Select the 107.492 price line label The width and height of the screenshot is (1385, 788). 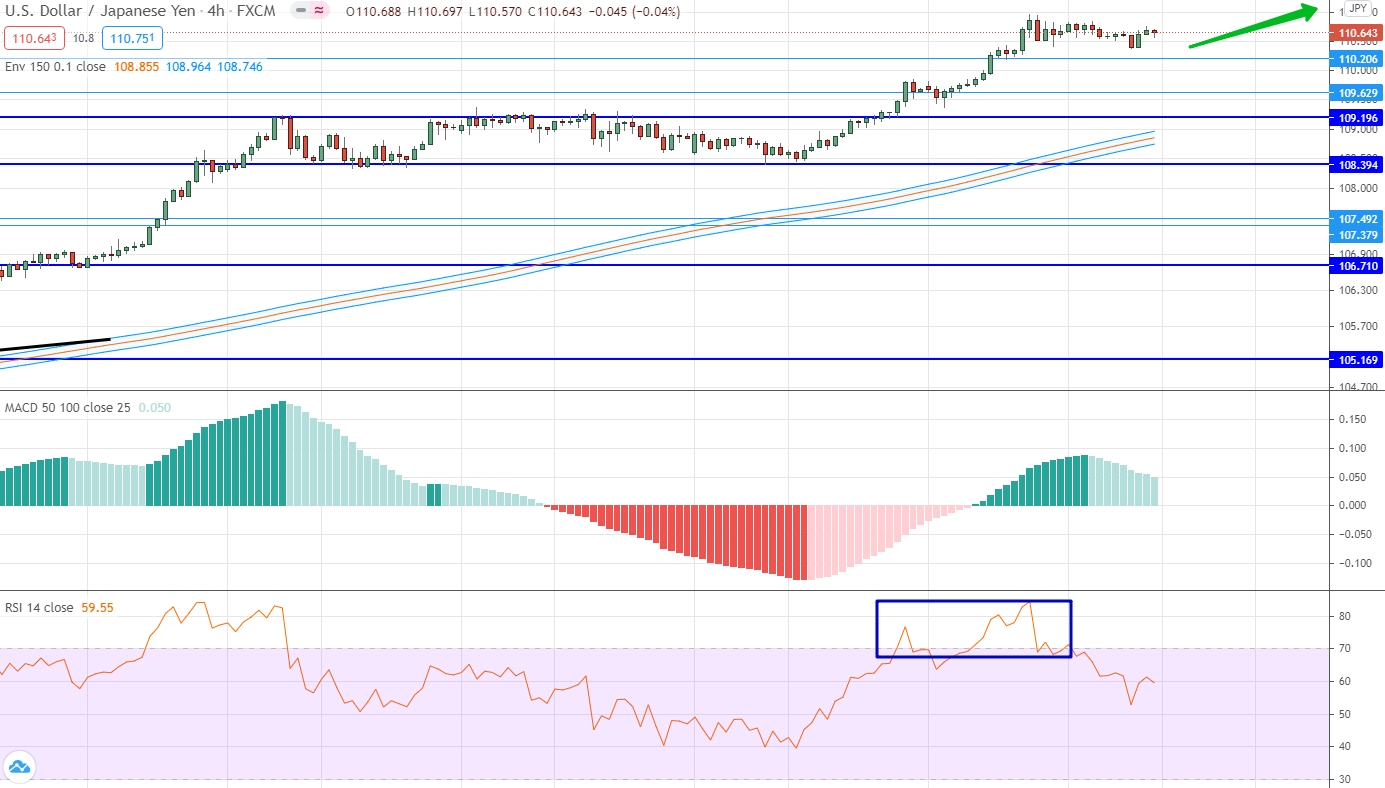(x=1357, y=218)
